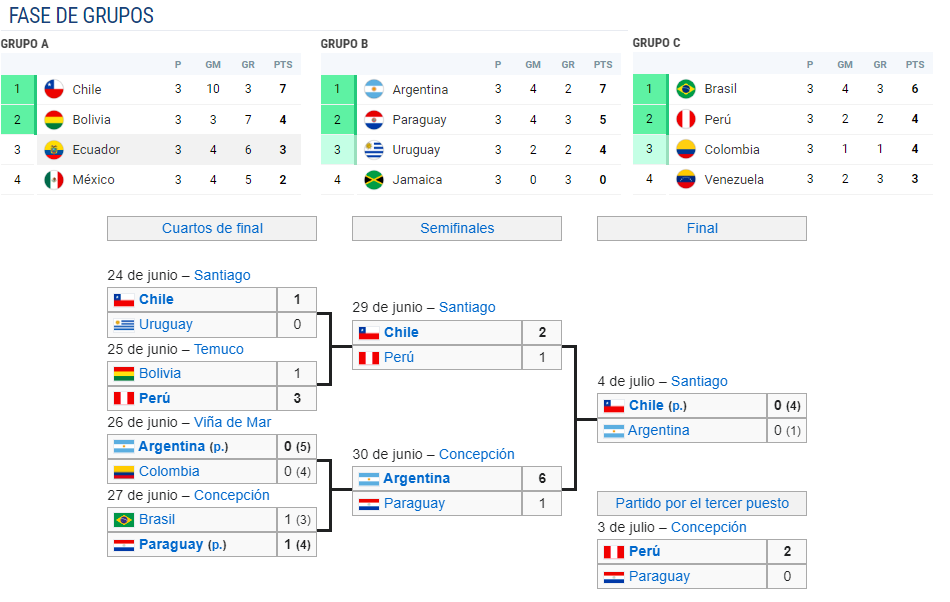This screenshot has height=602, width=950.
Task: Open the Semifinales header link
Action: point(457,228)
